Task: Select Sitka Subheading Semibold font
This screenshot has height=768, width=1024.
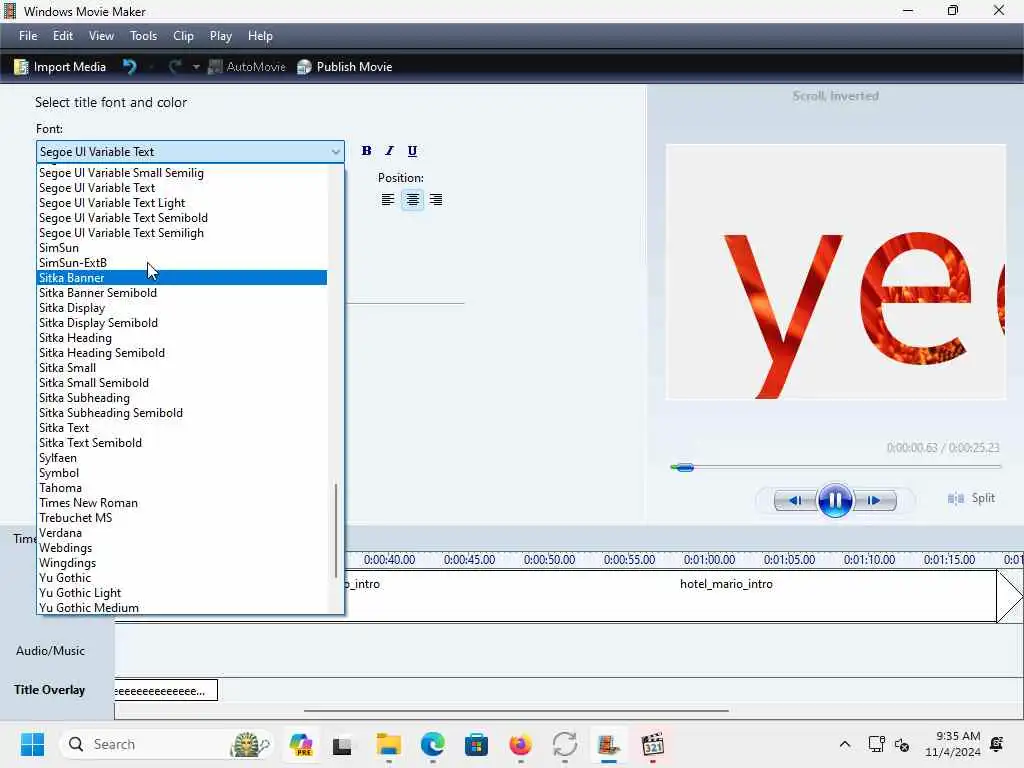Action: coord(182,413)
